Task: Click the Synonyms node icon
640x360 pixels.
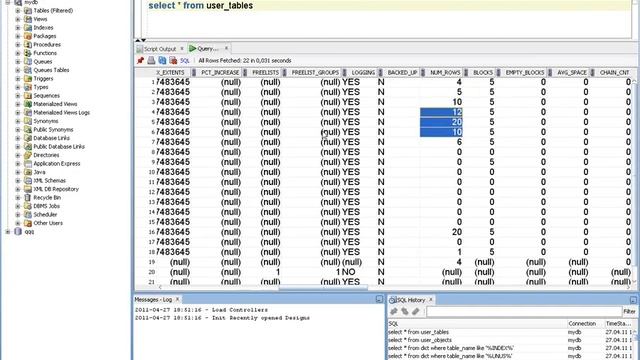Action: (28, 121)
